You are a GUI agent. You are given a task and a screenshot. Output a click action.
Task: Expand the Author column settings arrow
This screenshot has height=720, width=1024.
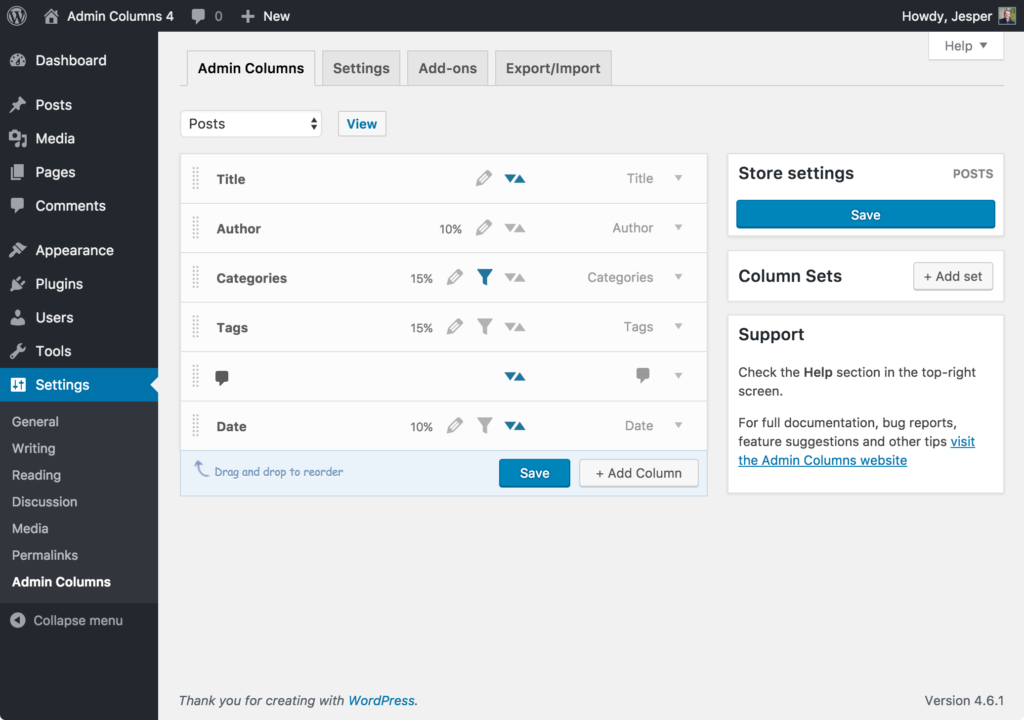point(679,227)
